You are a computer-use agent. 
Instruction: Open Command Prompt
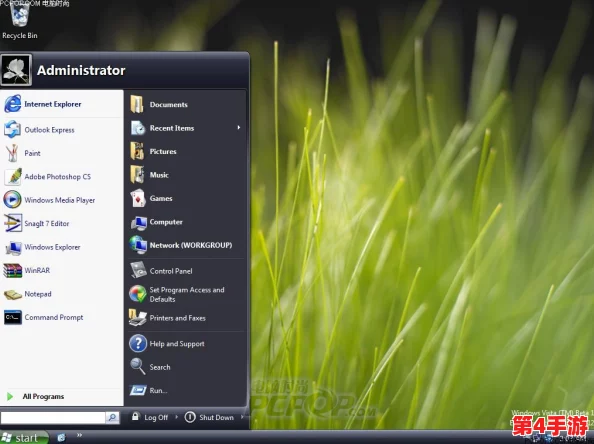(62, 317)
